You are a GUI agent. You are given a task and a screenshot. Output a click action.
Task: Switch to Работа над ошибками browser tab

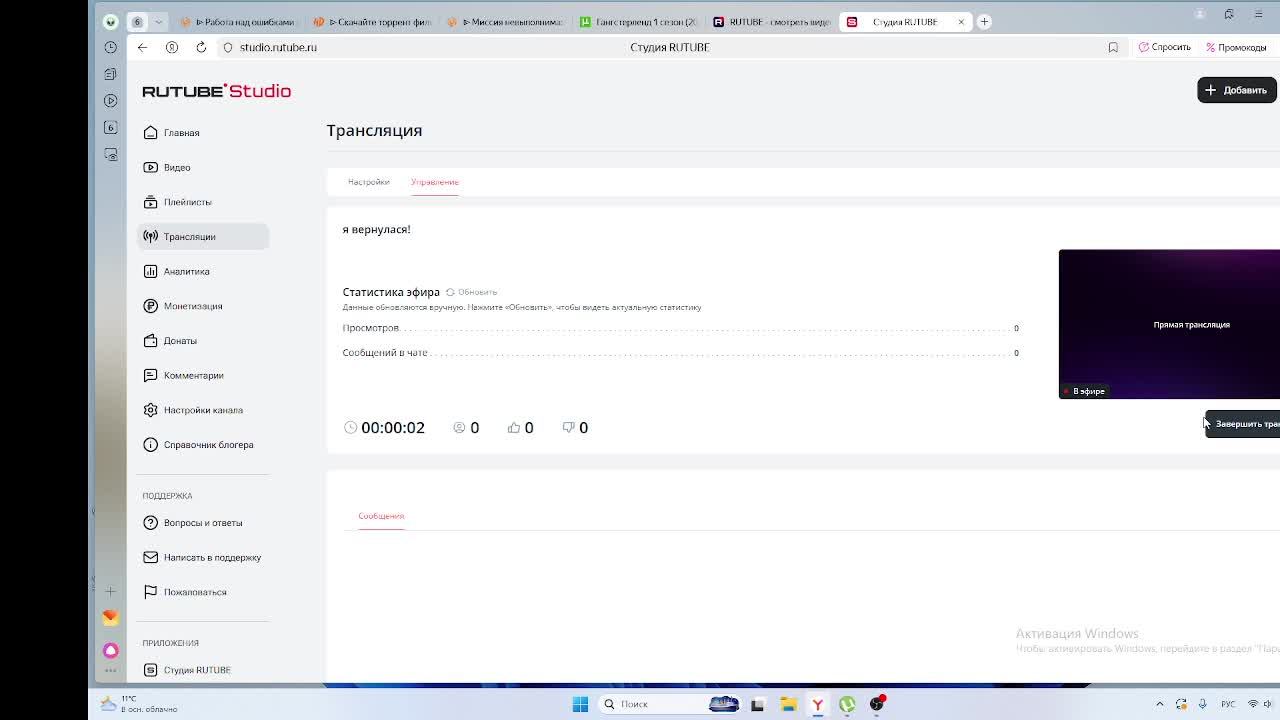click(x=237, y=22)
